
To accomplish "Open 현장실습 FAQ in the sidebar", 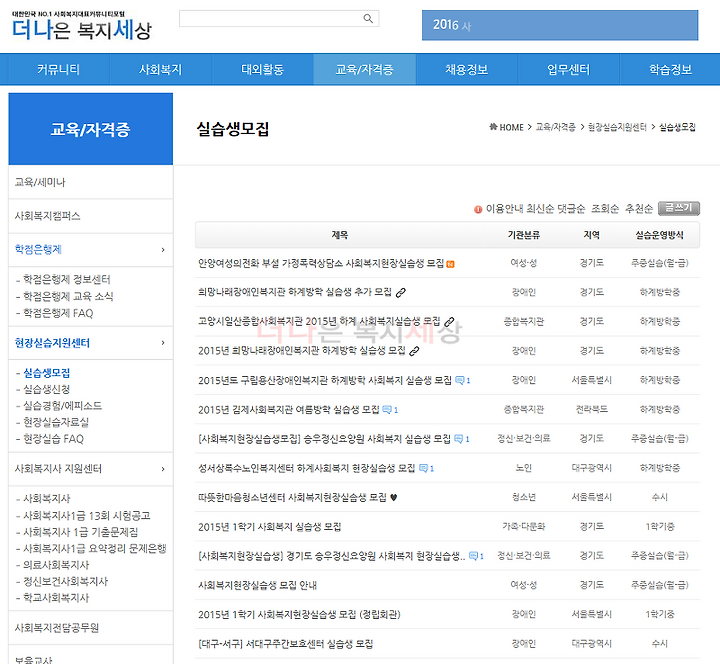I will click(53, 439).
